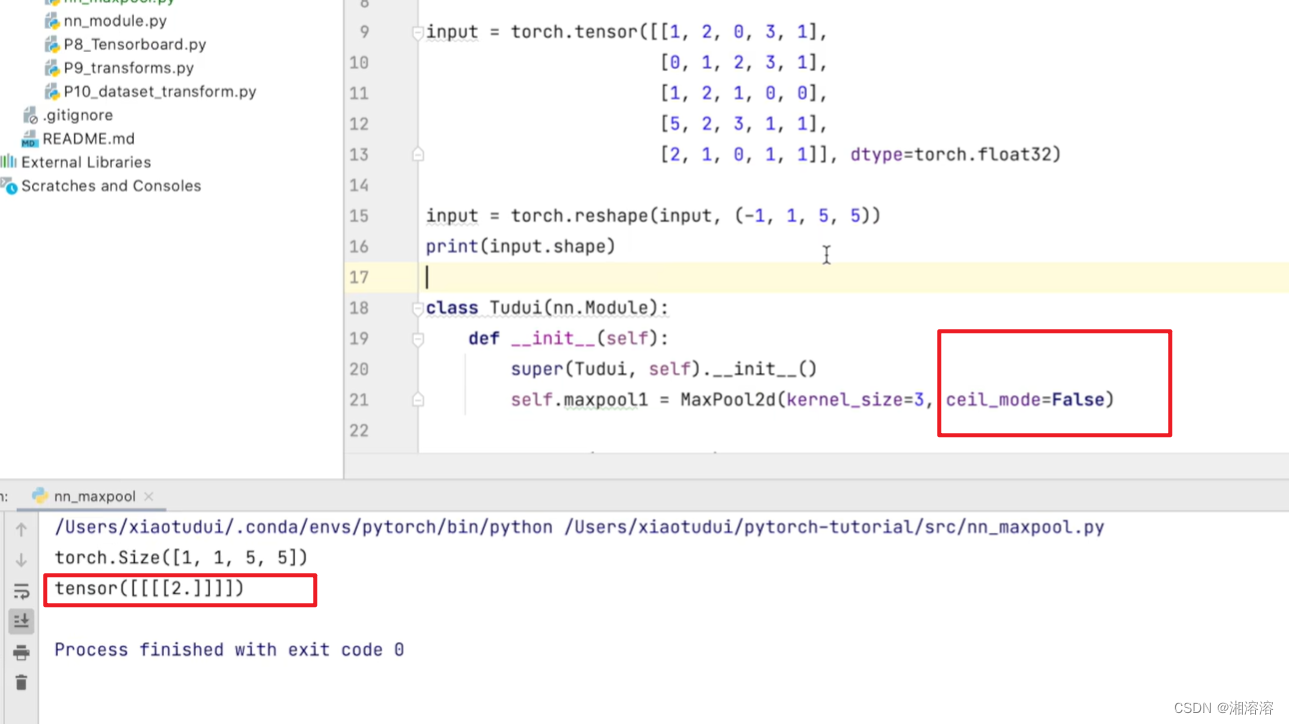This screenshot has height=724, width=1289.
Task: Open P8_Tensorboard.py file
Action: click(x=135, y=44)
